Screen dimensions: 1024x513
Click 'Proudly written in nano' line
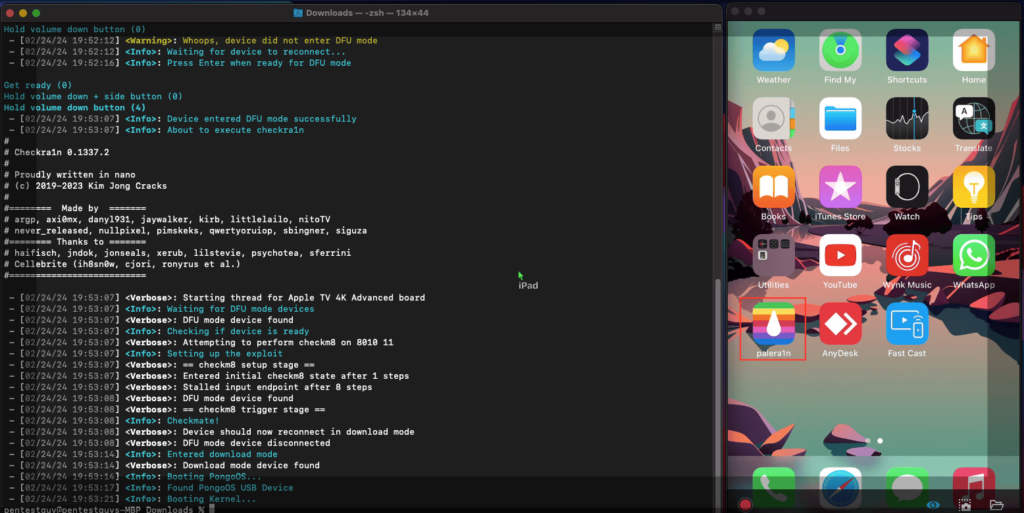tap(69, 175)
